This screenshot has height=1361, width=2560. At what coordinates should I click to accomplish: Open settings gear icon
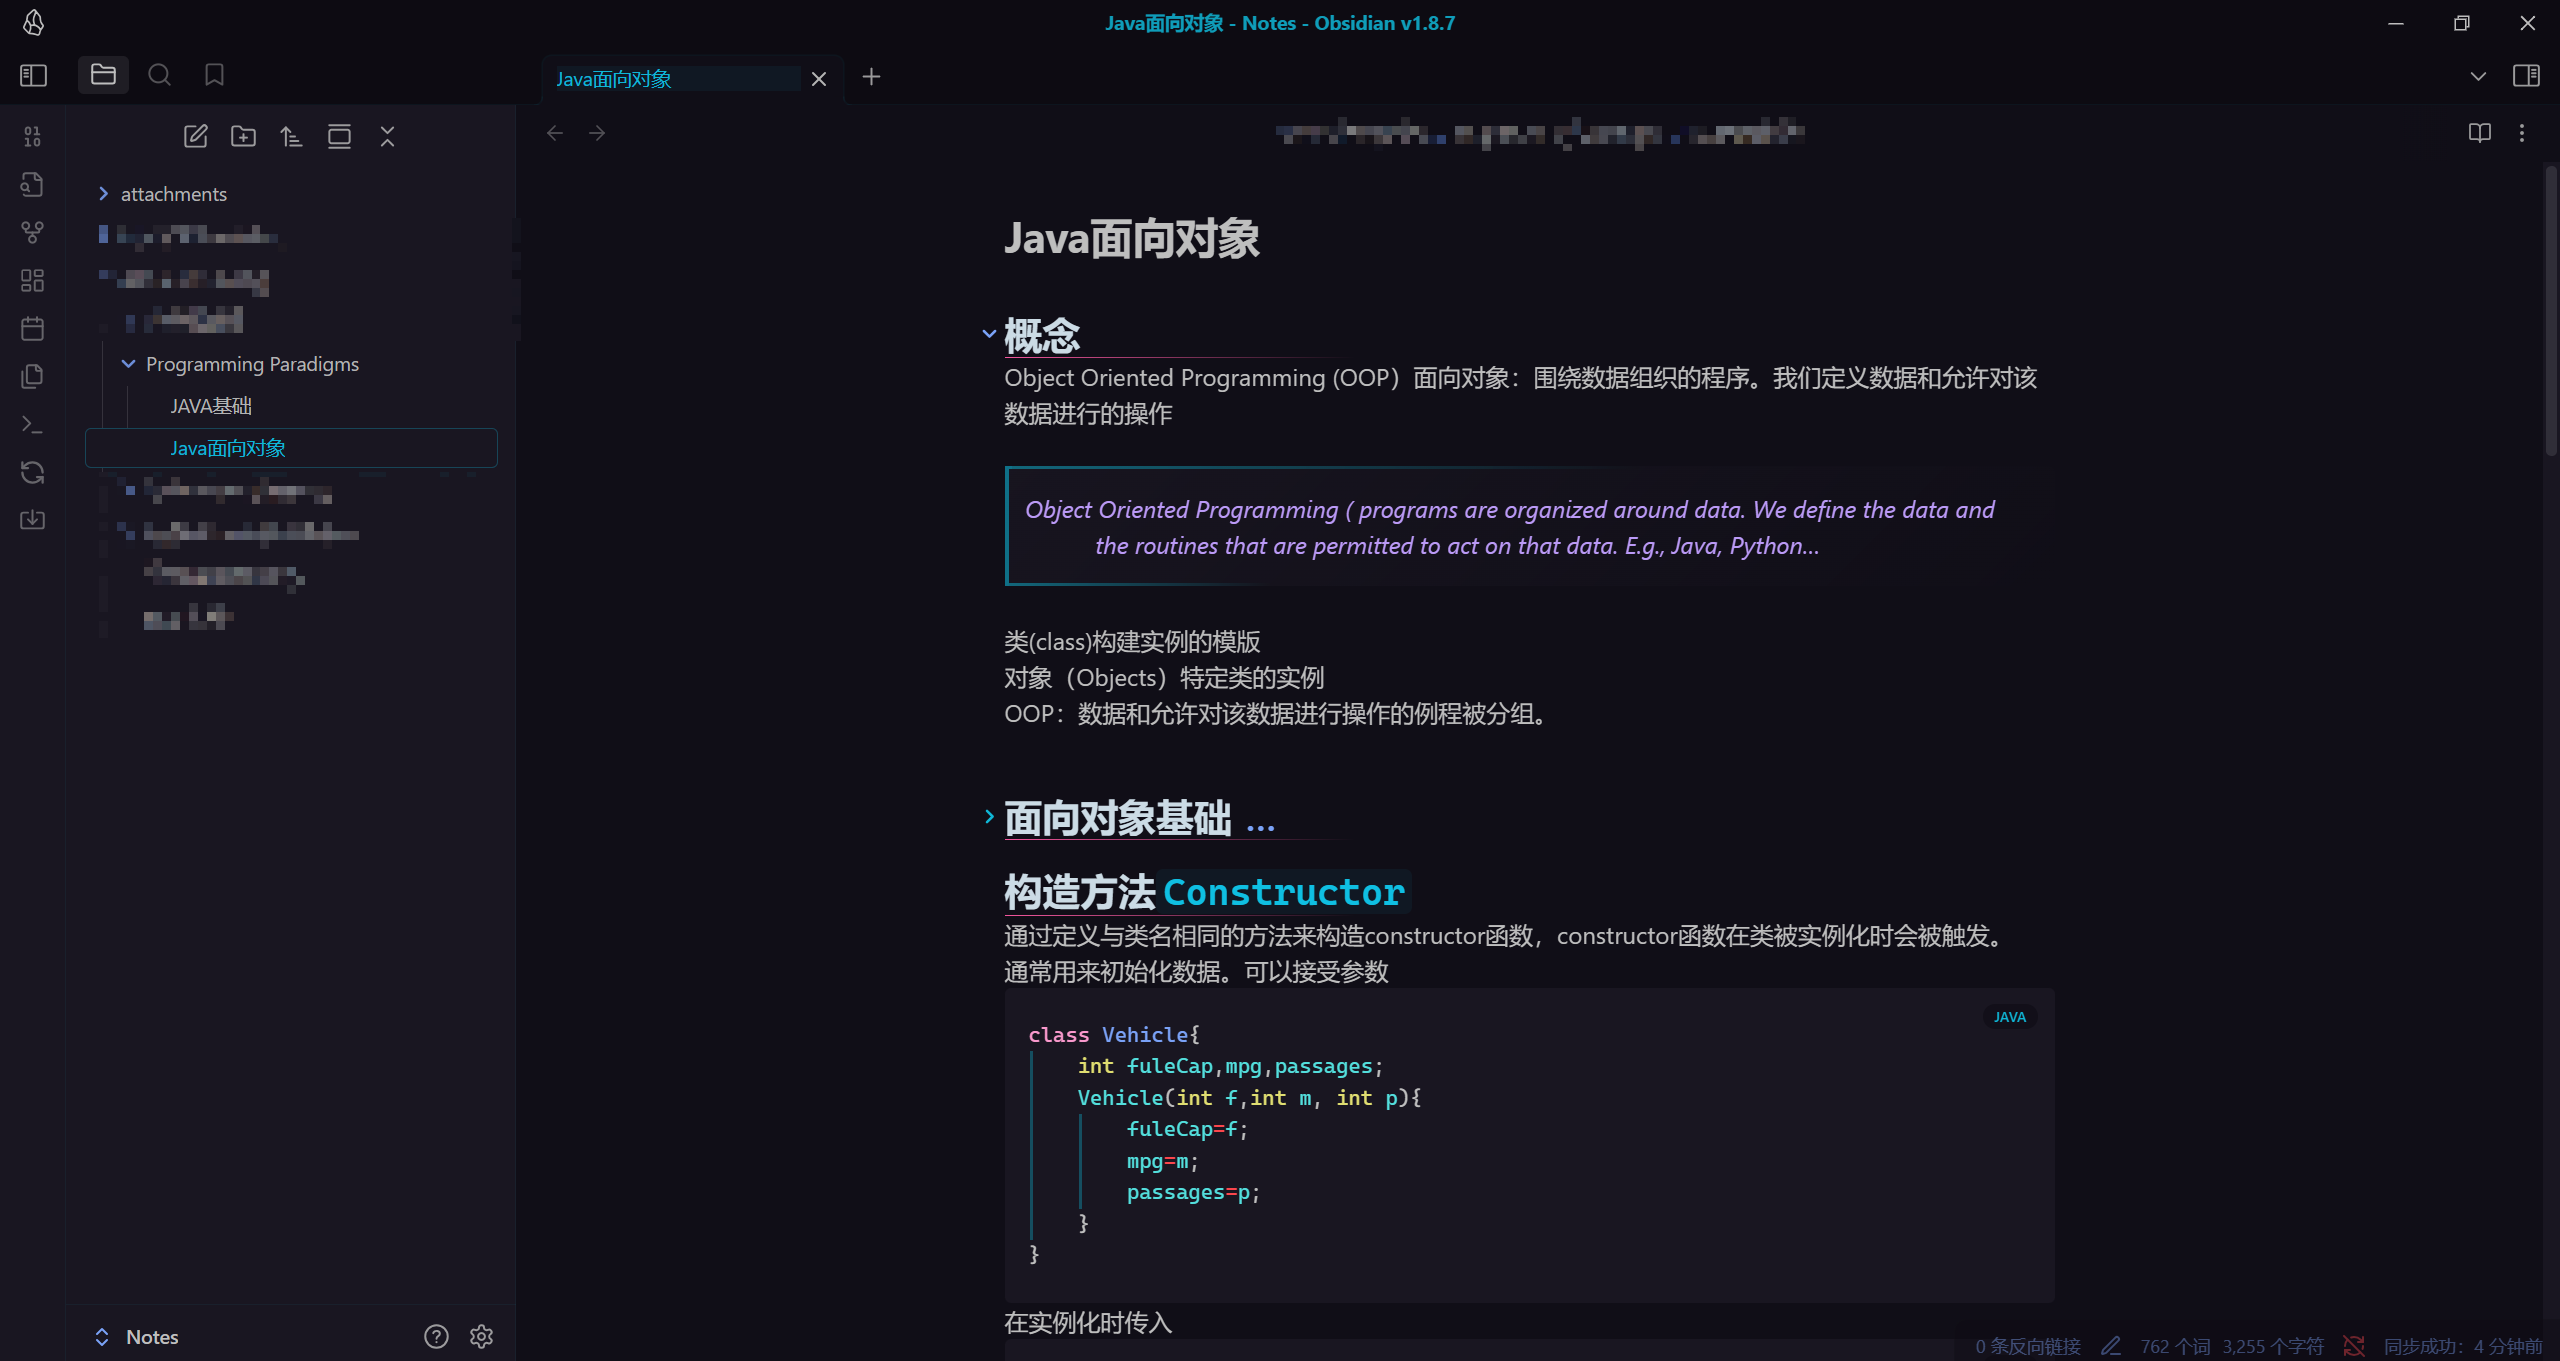[x=481, y=1337]
